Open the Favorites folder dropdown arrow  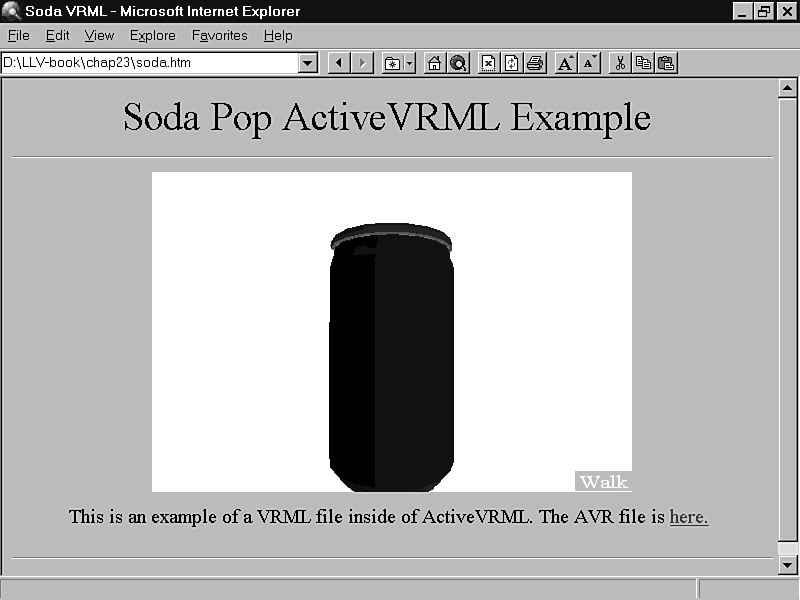coord(410,63)
